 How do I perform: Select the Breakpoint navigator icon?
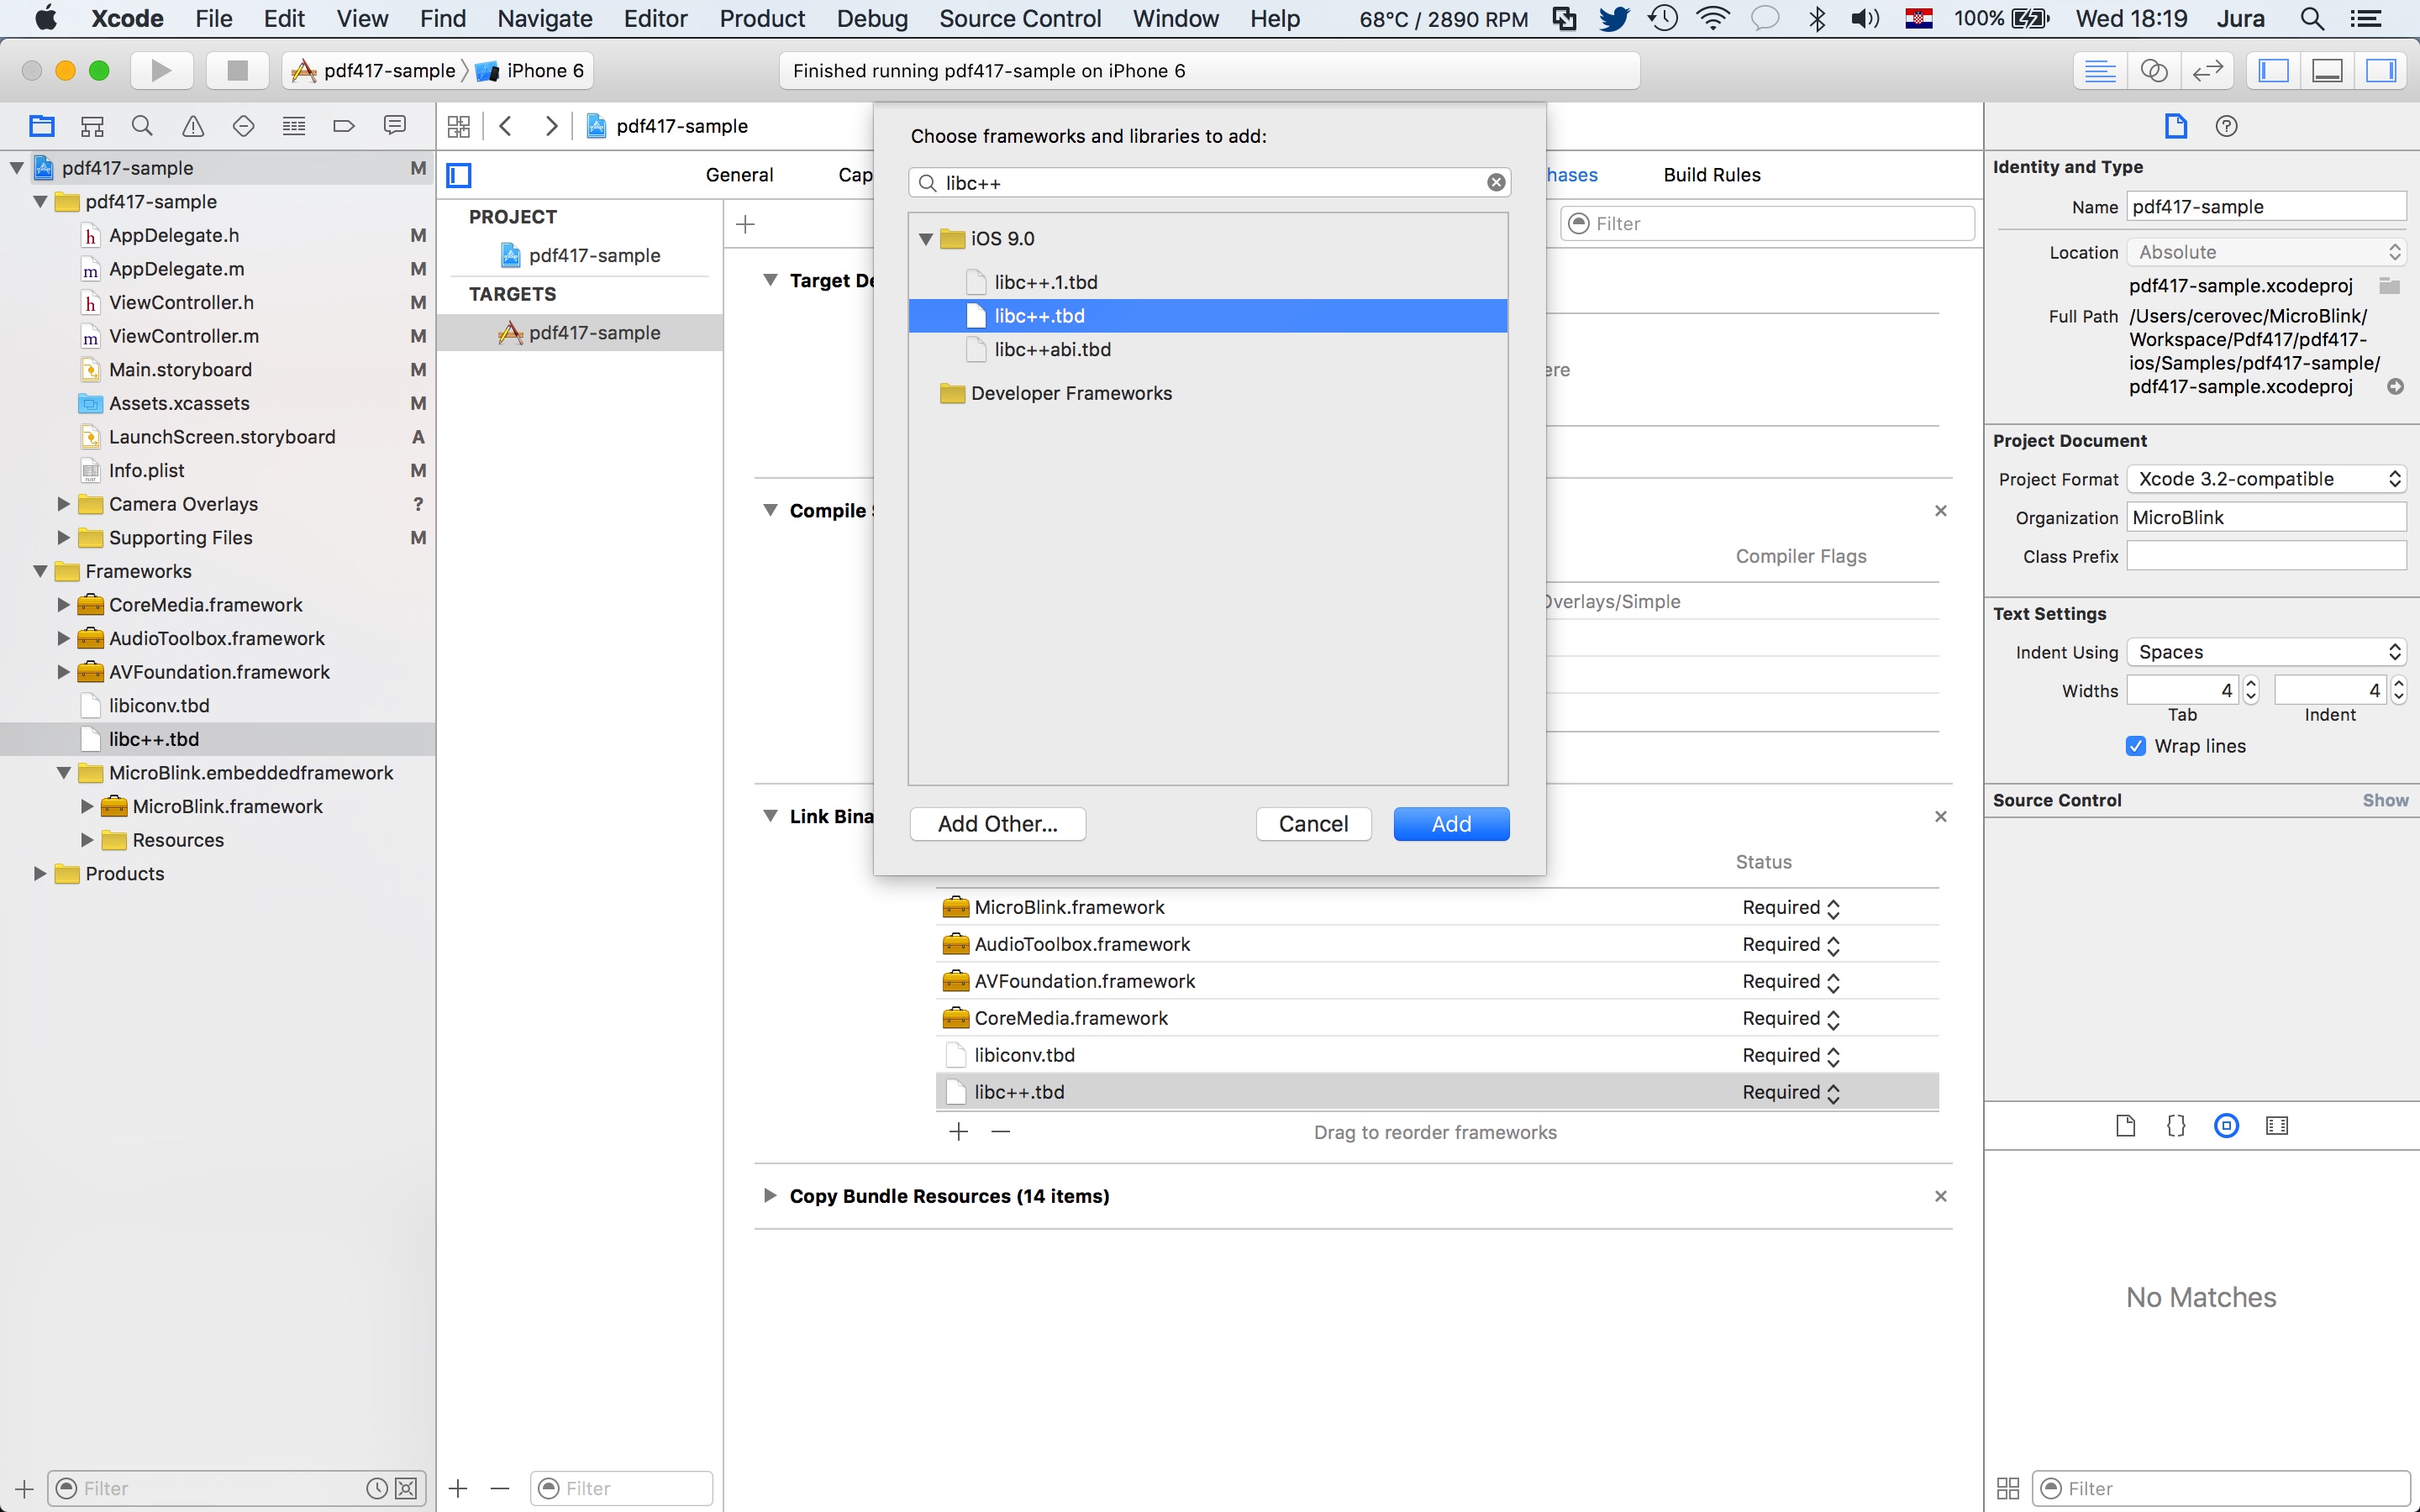pos(344,126)
